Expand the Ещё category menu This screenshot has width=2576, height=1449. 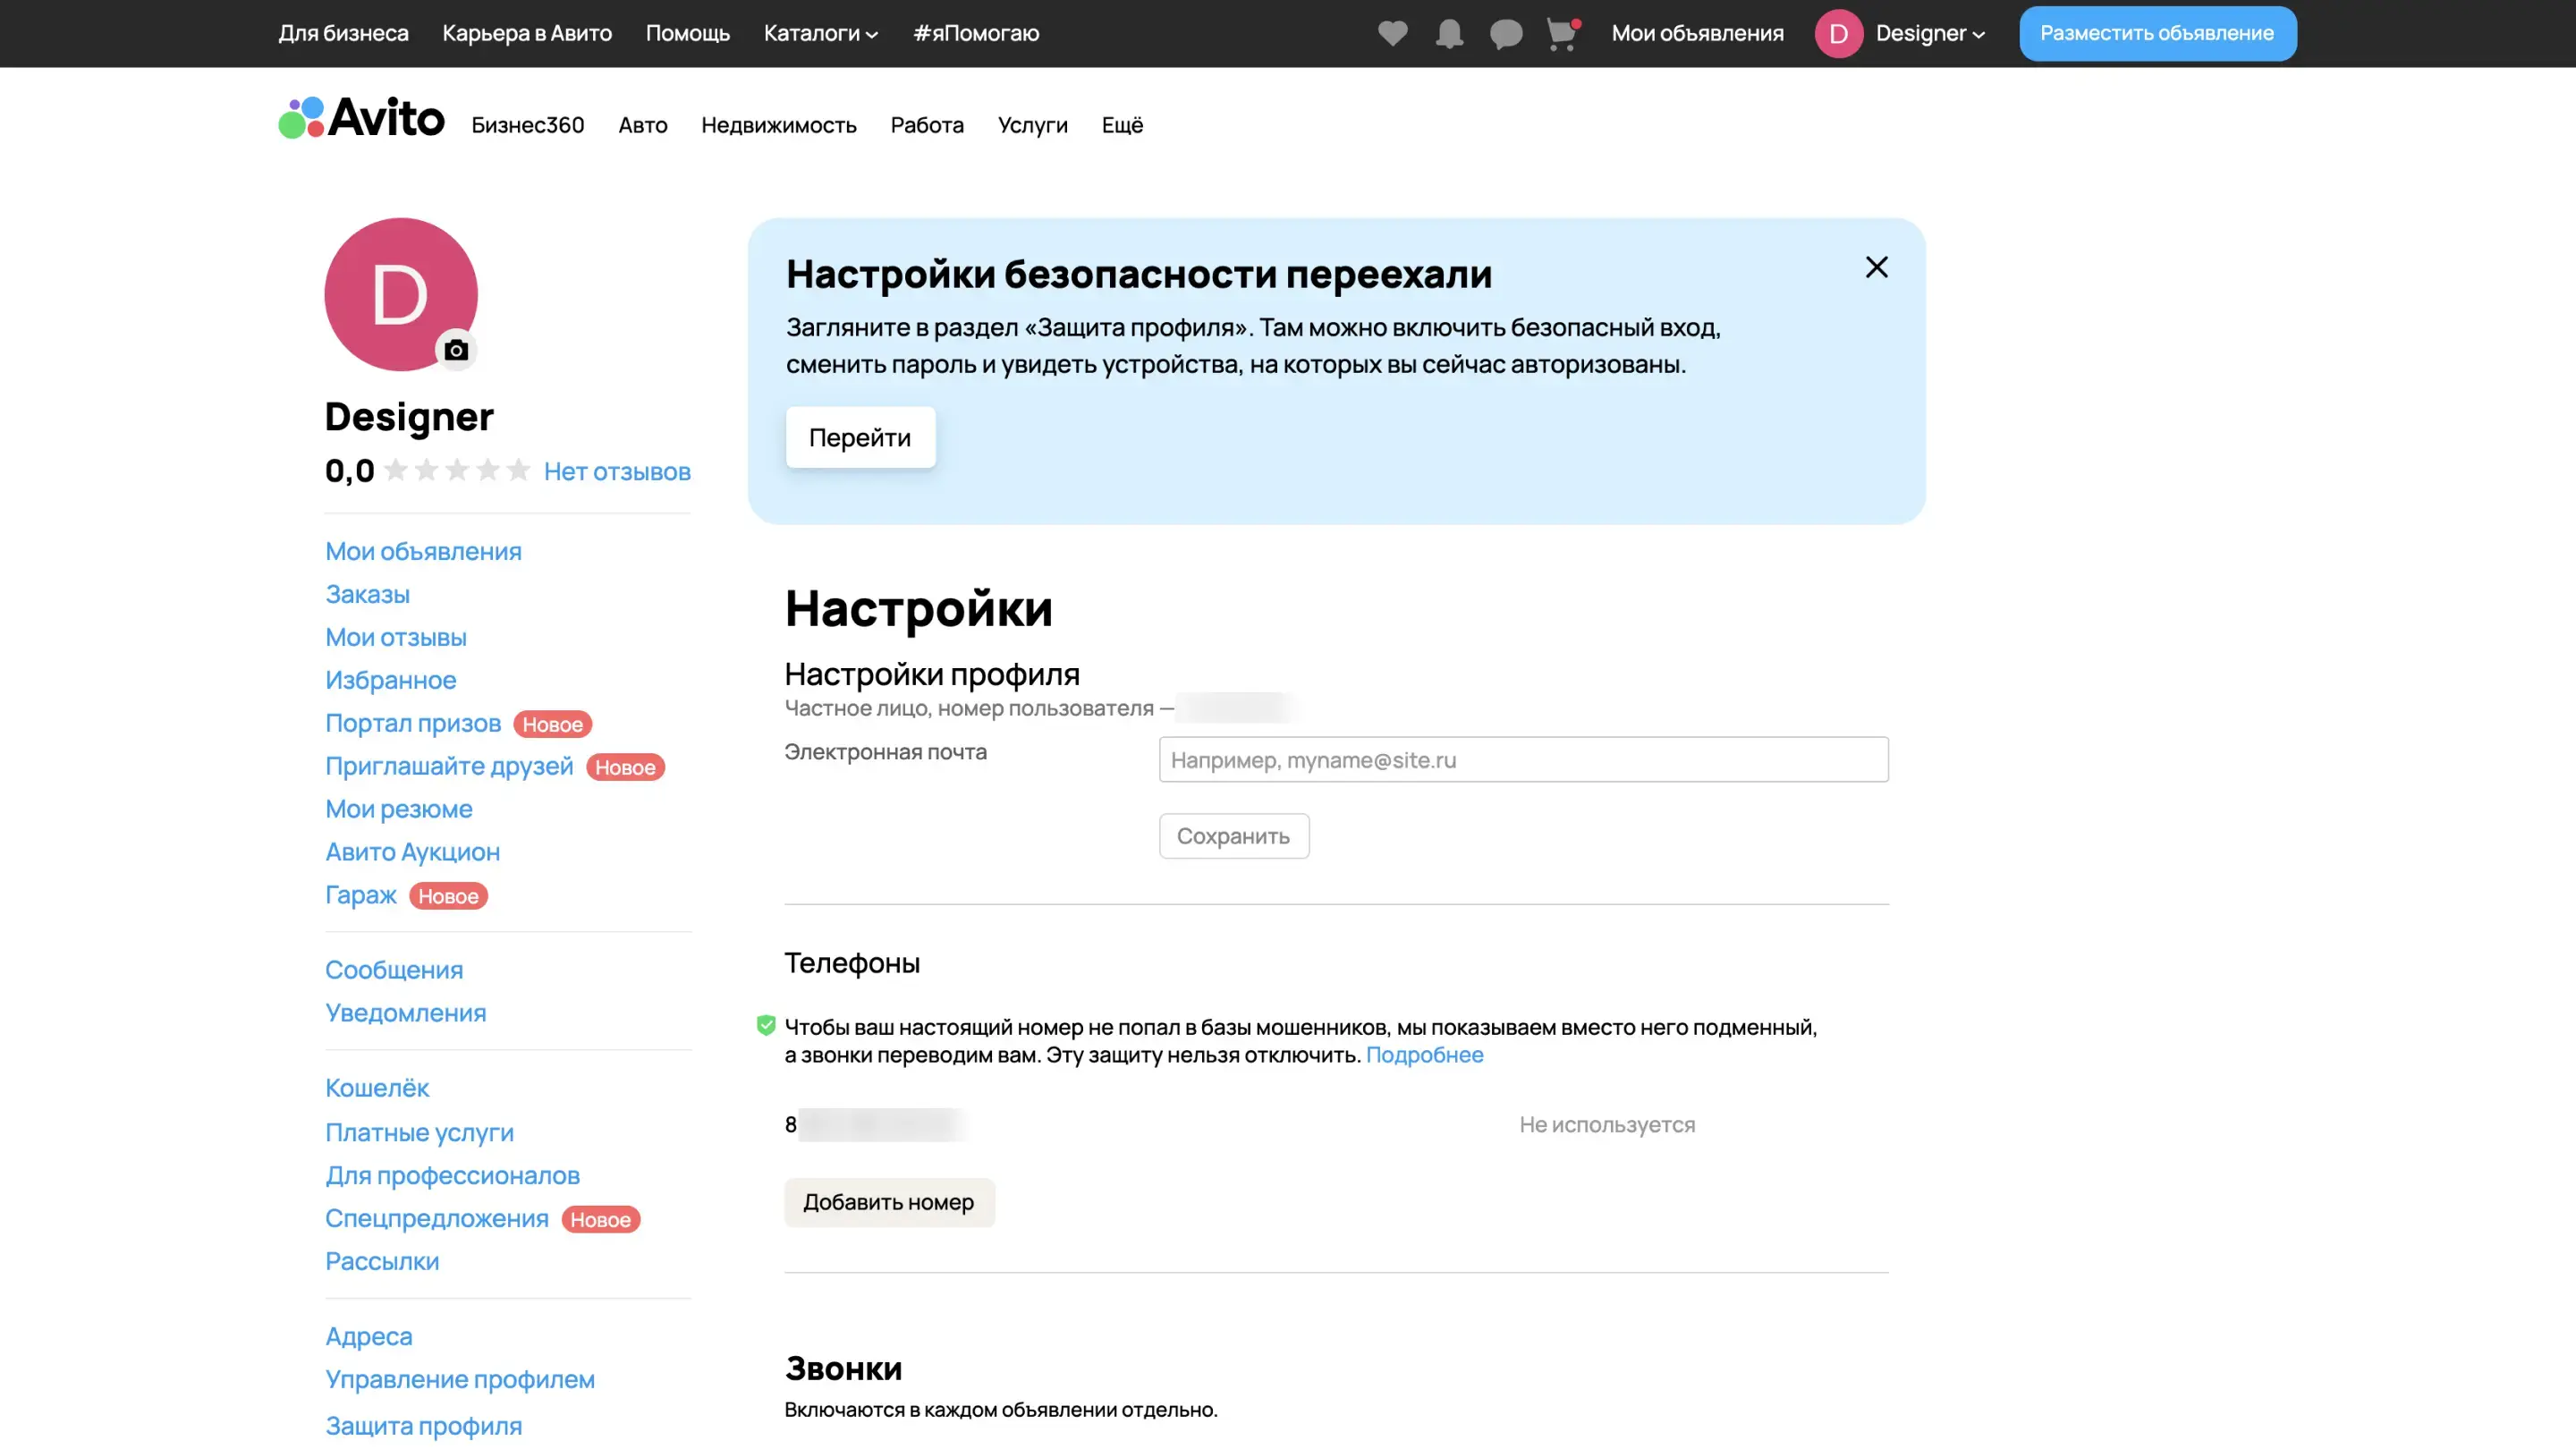click(1122, 125)
